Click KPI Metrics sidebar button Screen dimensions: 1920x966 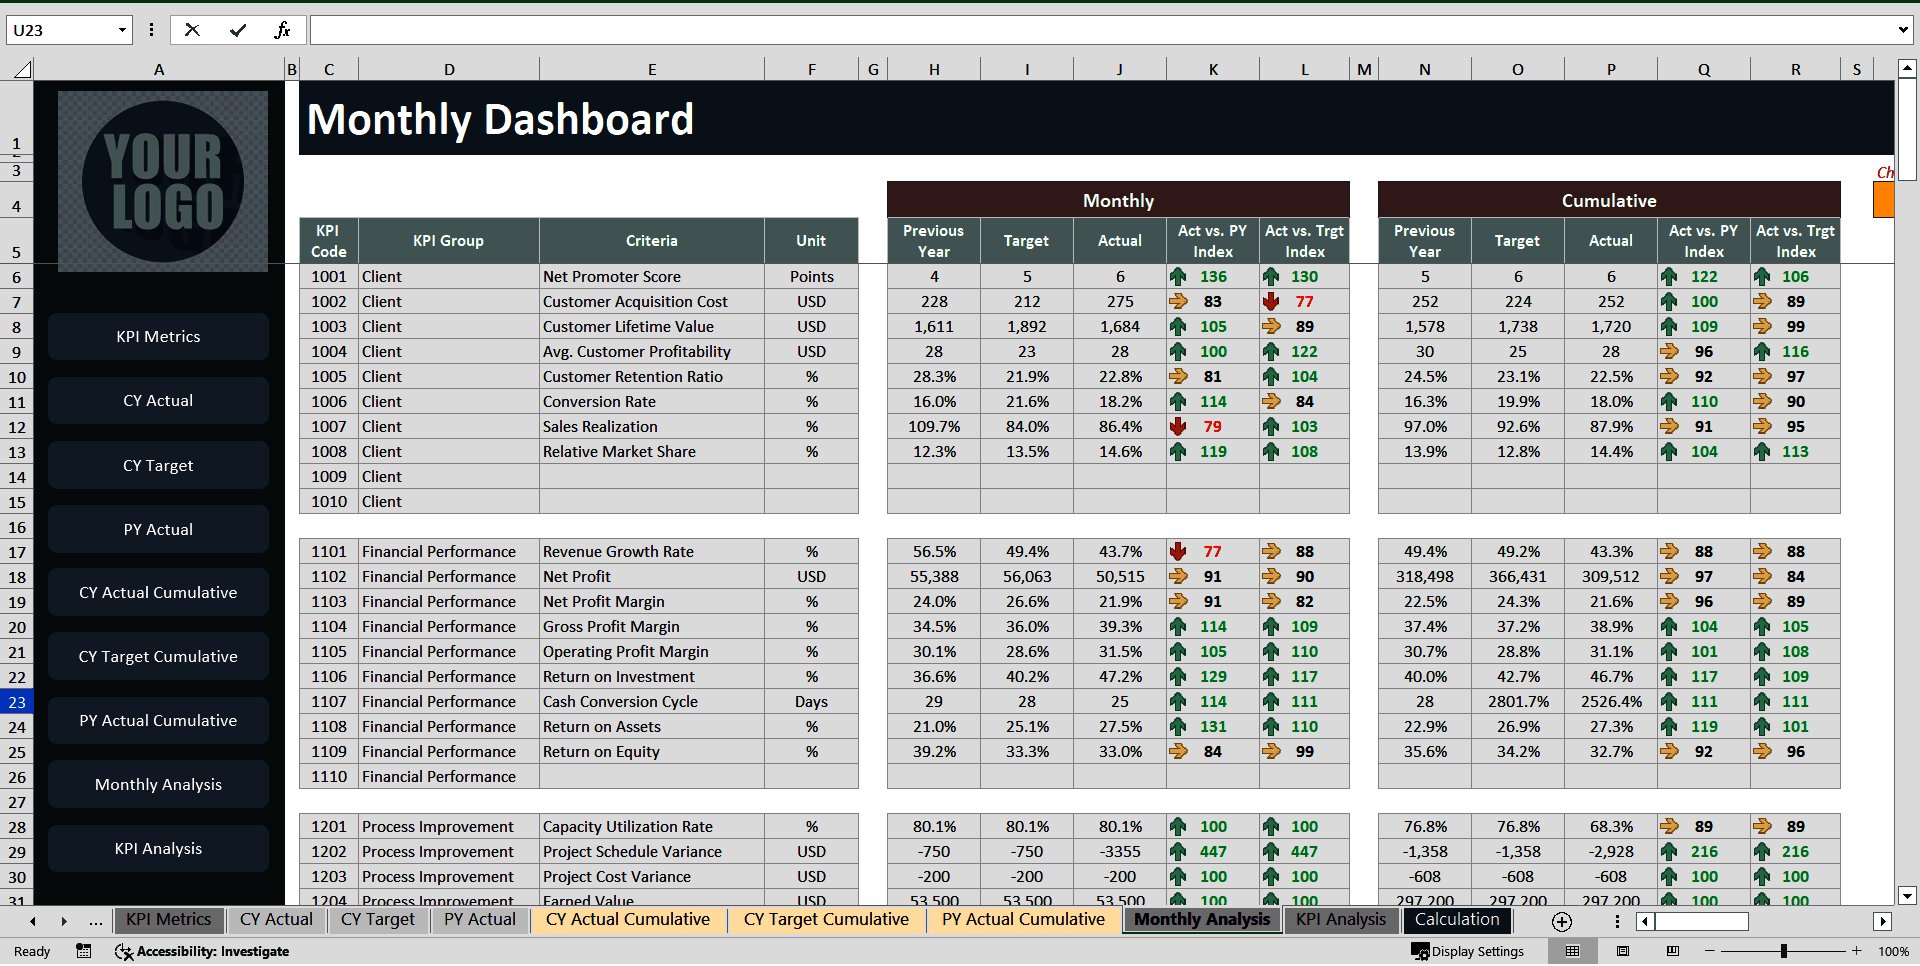point(158,337)
